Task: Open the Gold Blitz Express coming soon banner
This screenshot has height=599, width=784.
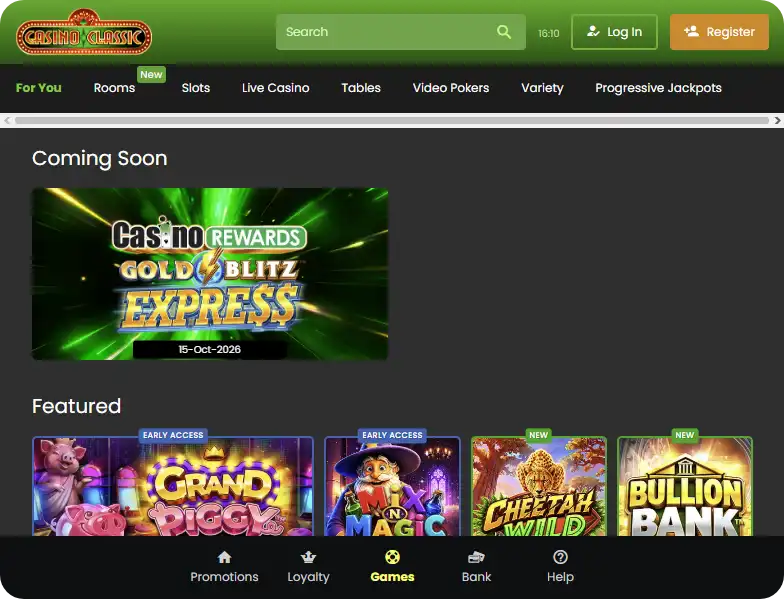Action: (x=210, y=274)
